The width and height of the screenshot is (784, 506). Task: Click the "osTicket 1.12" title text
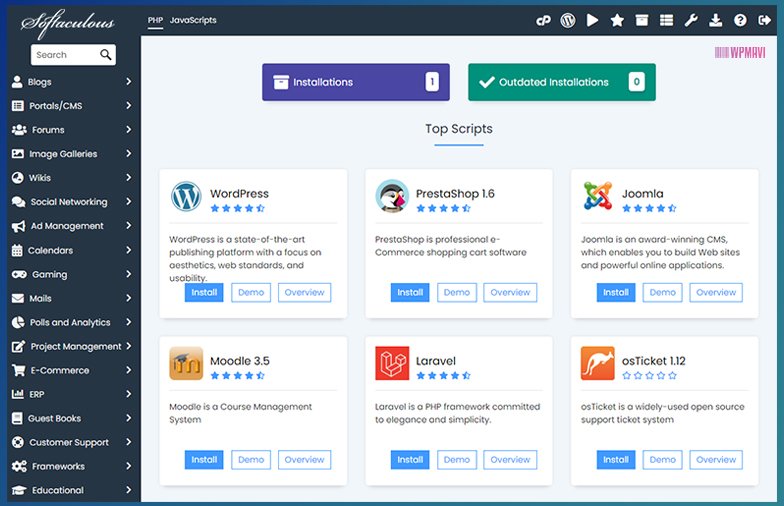654,361
